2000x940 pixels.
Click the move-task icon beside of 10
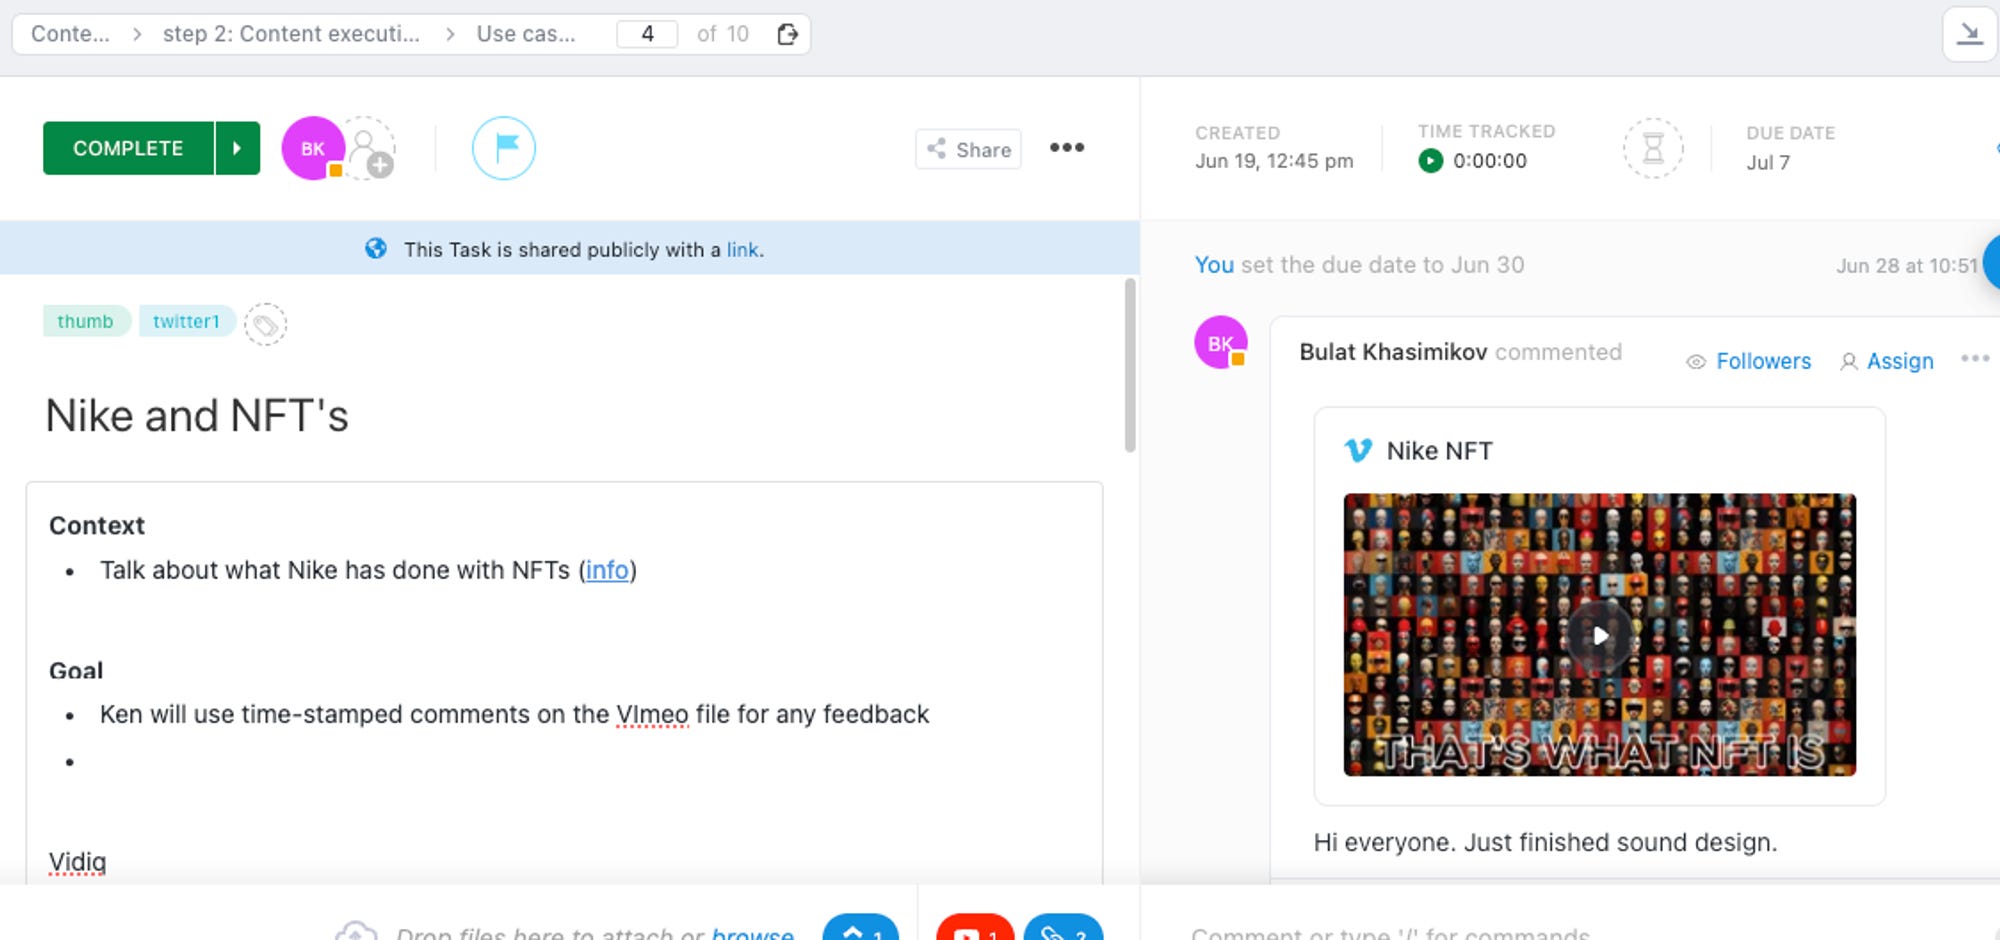coord(788,34)
